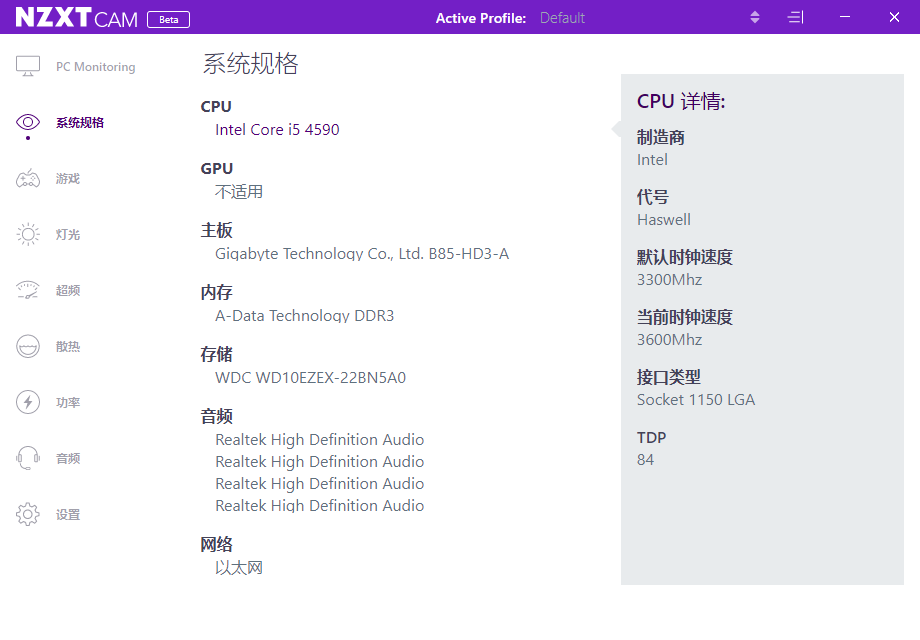This screenshot has height=640, width=920.
Task: Select the 系统规格 menu label
Action: coord(80,123)
